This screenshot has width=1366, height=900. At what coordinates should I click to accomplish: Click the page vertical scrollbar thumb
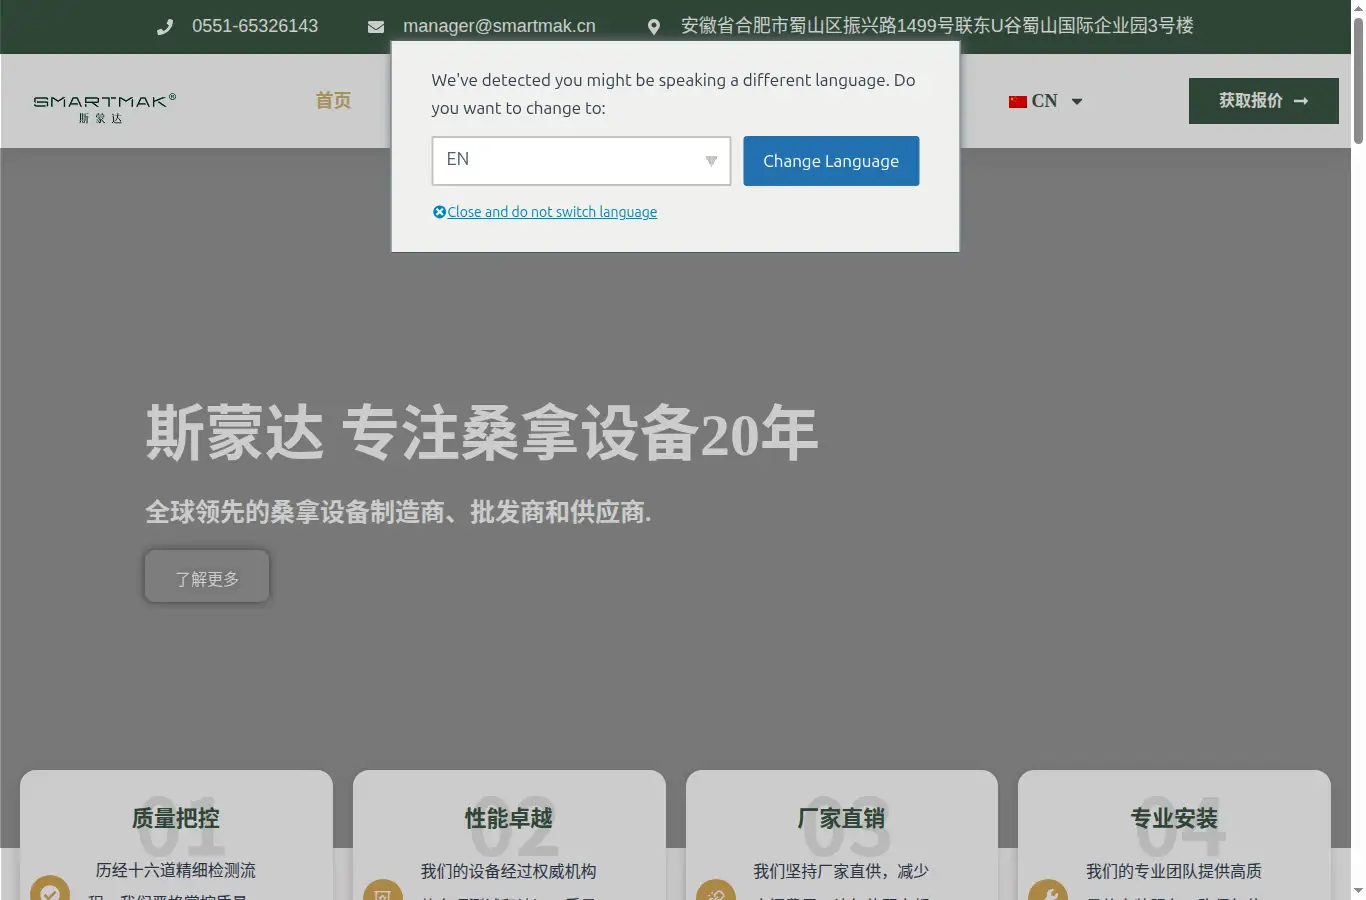1358,82
